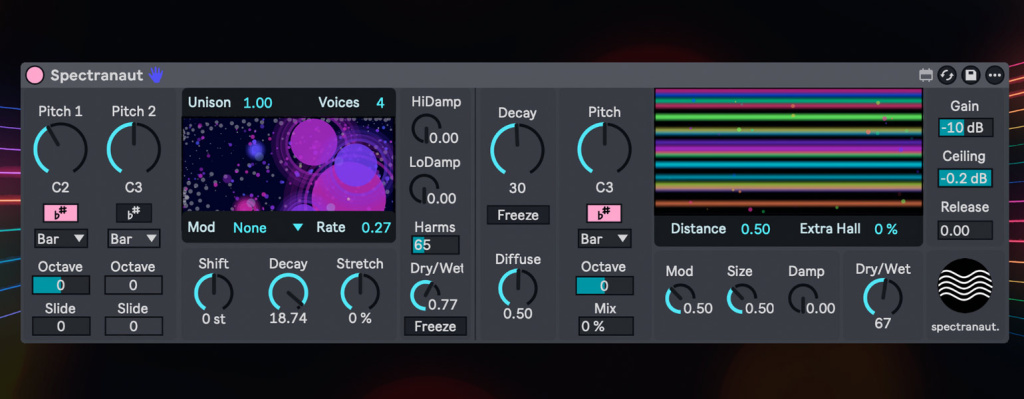The height and width of the screenshot is (399, 1024).
Task: Click the colored stripes reverb display
Action: tap(788, 152)
